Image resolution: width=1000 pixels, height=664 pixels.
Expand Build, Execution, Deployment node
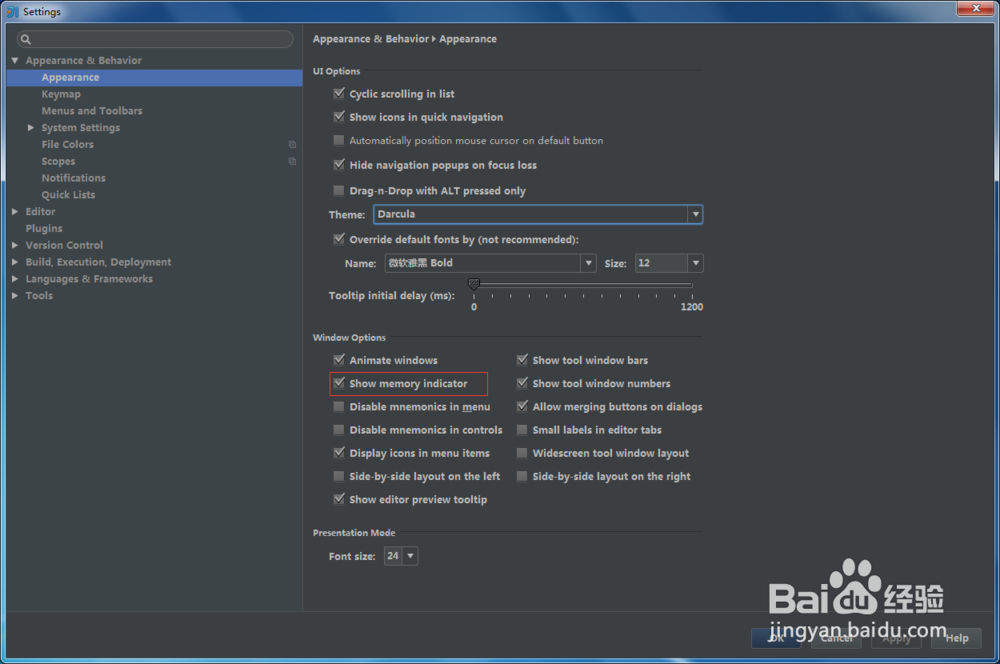pyautogui.click(x=15, y=262)
